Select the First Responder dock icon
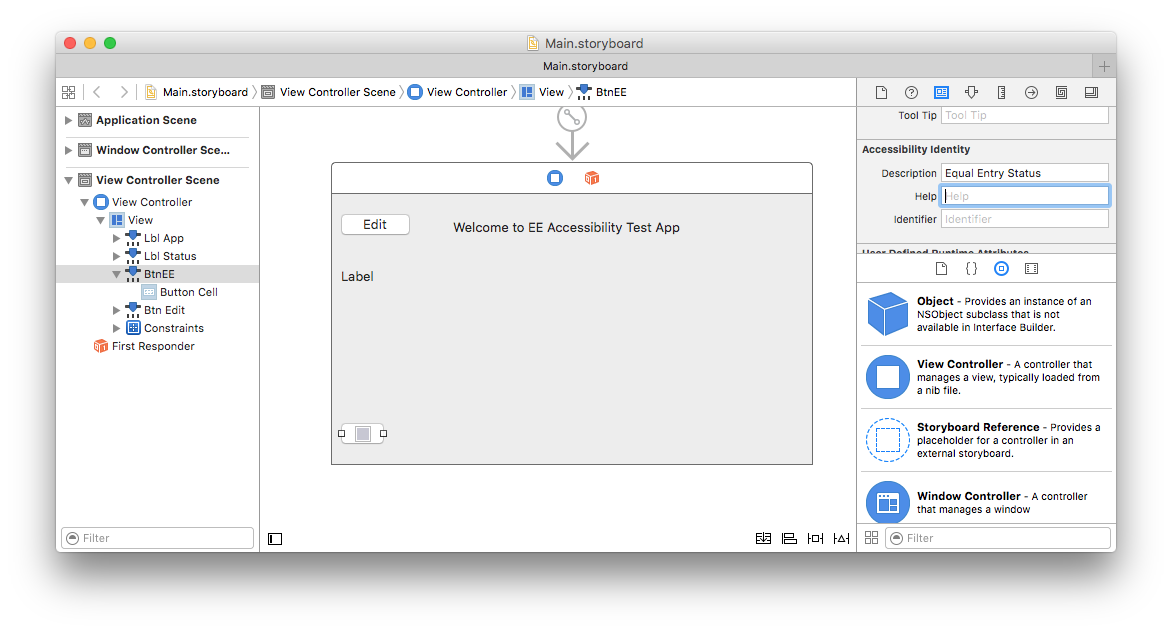The width and height of the screenshot is (1172, 632). click(x=592, y=178)
